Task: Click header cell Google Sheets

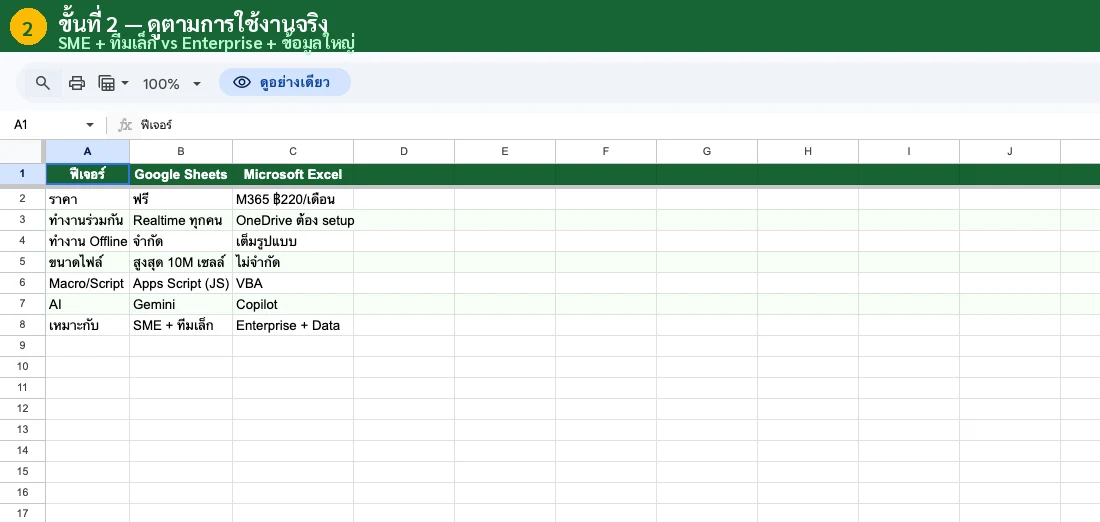Action: (x=181, y=174)
